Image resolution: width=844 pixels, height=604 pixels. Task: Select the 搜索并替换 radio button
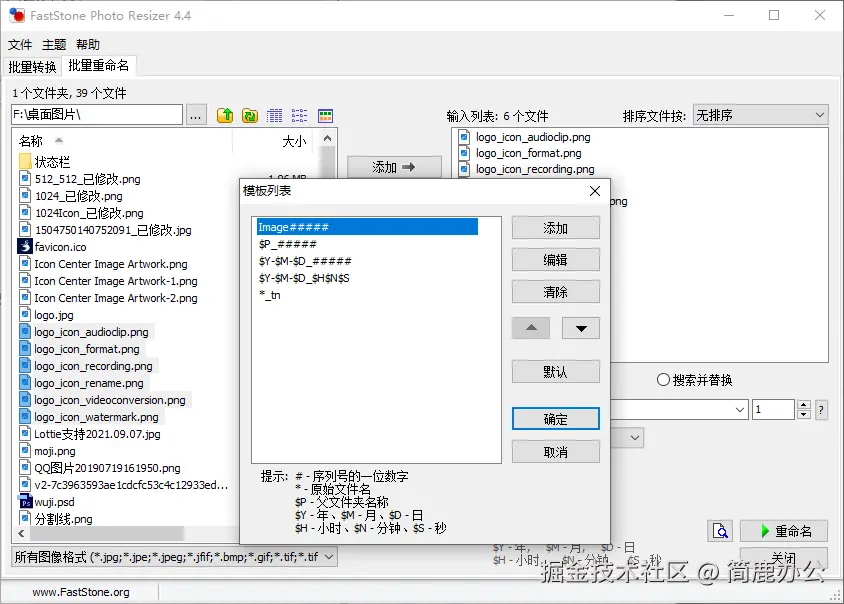click(x=663, y=380)
